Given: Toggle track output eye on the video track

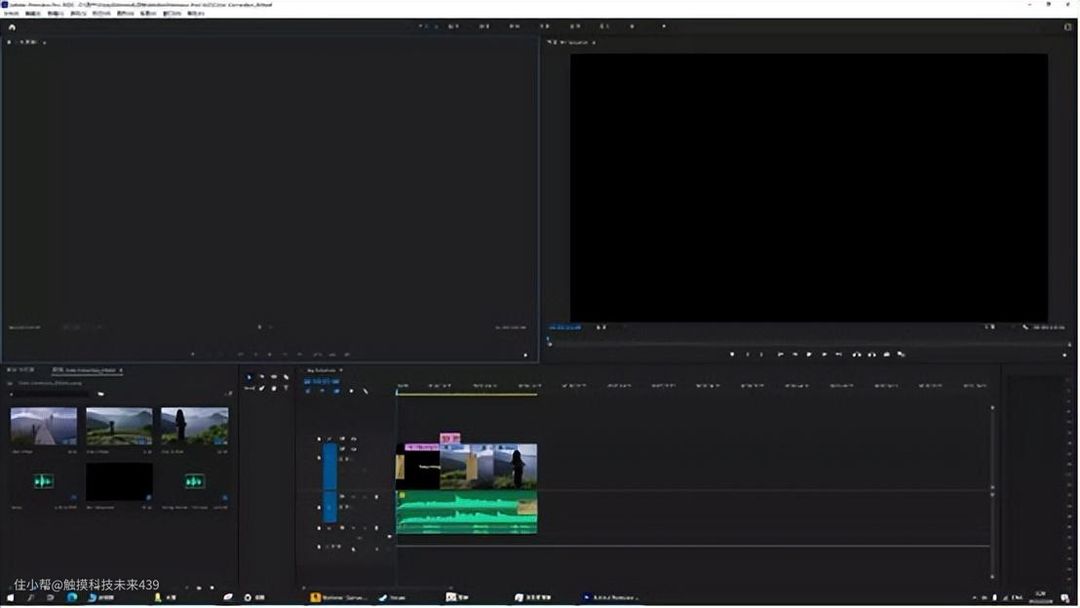Looking at the screenshot, I should (x=353, y=449).
